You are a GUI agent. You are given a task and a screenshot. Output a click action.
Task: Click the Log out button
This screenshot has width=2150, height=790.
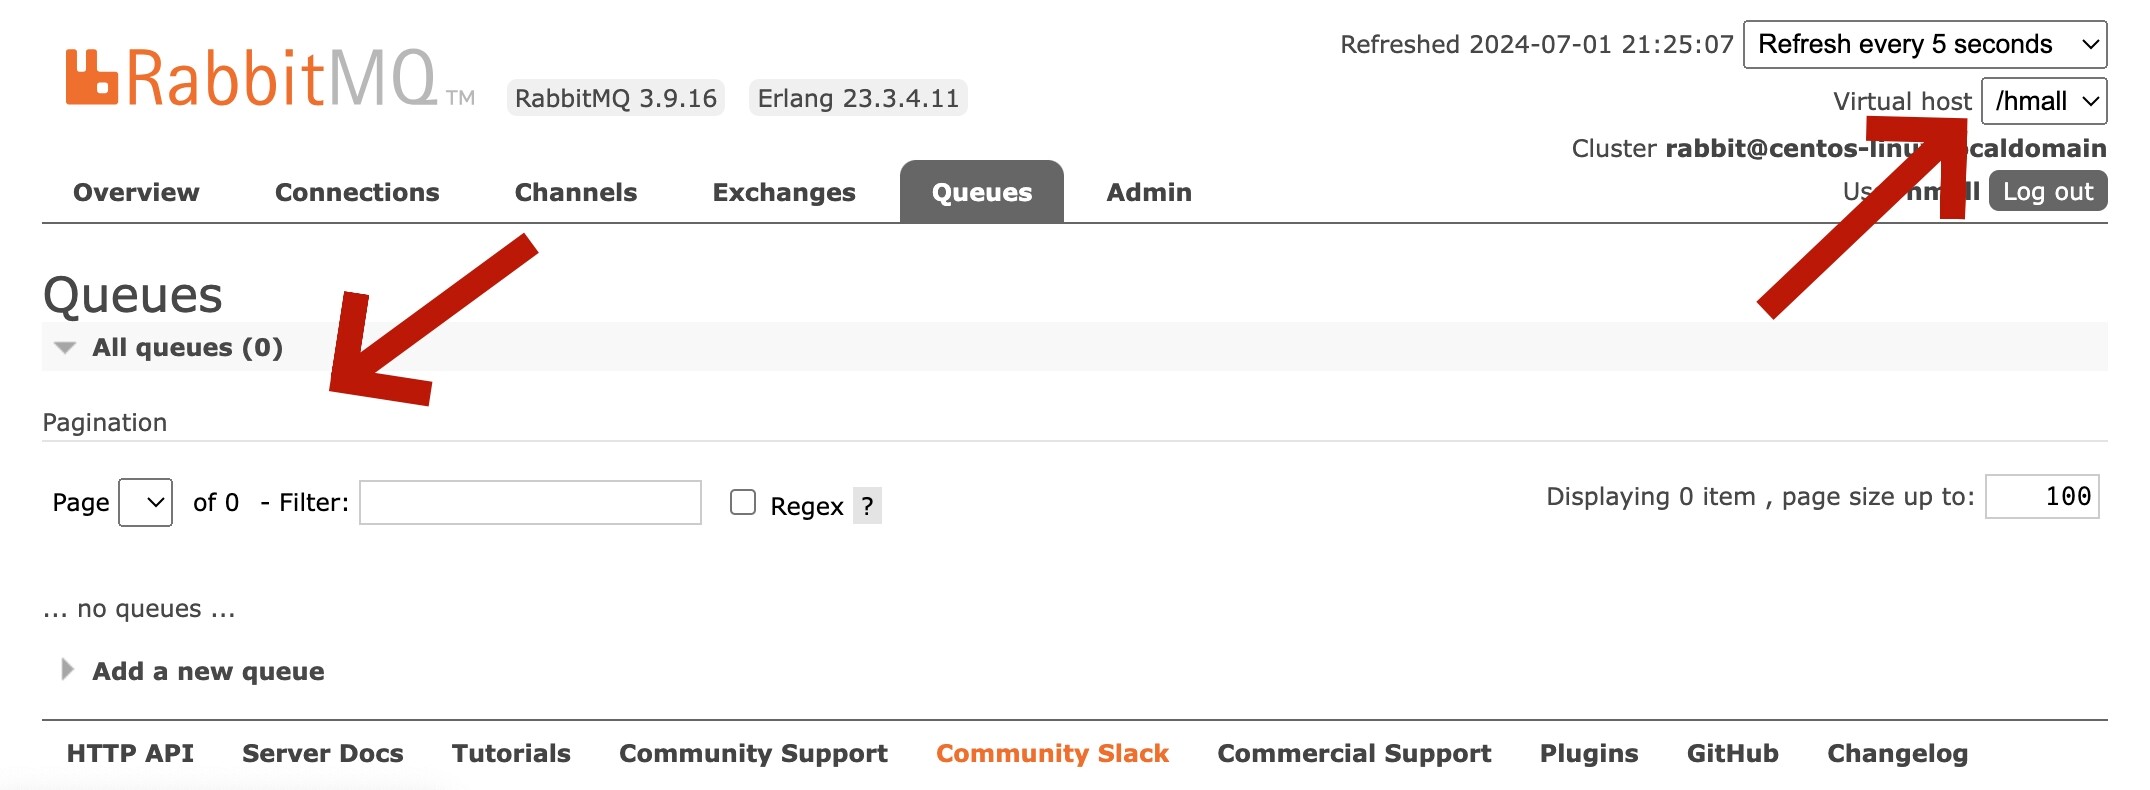point(2047,191)
